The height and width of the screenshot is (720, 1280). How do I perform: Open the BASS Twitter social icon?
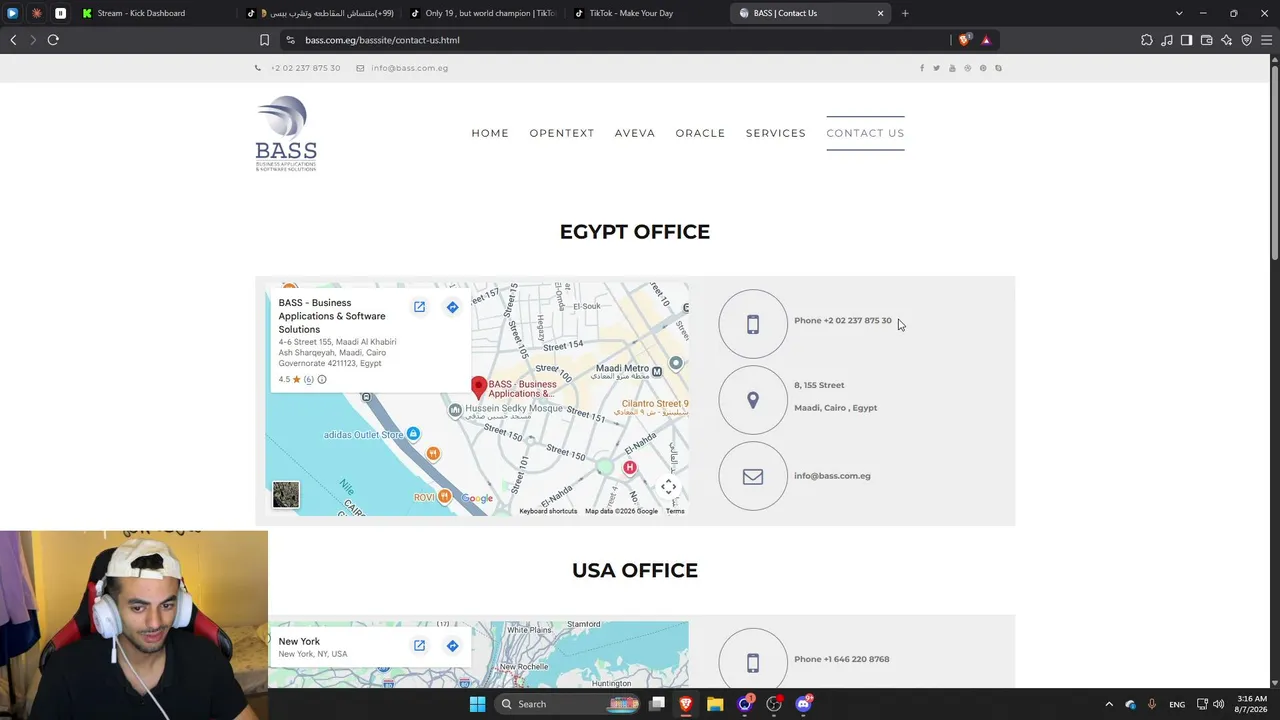click(937, 68)
